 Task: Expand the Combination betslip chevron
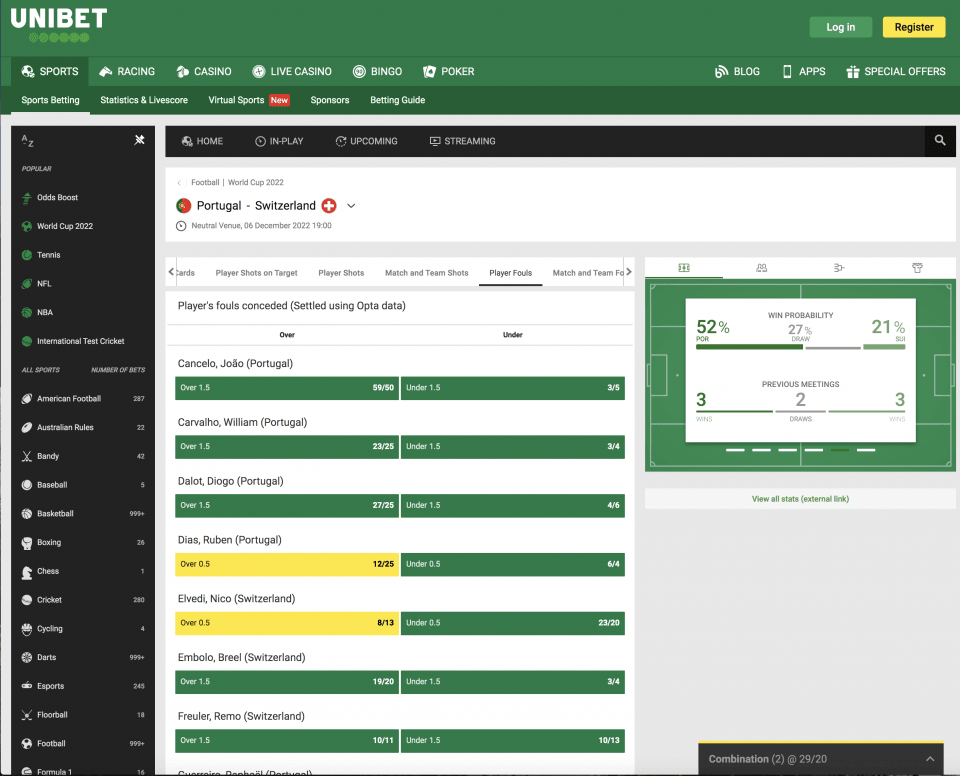coord(930,759)
